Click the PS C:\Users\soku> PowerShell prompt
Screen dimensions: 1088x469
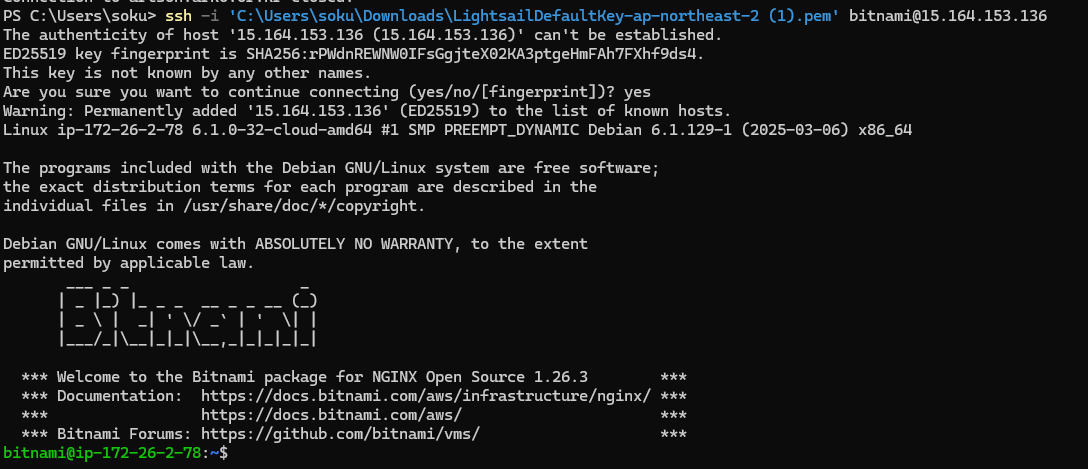tap(80, 15)
